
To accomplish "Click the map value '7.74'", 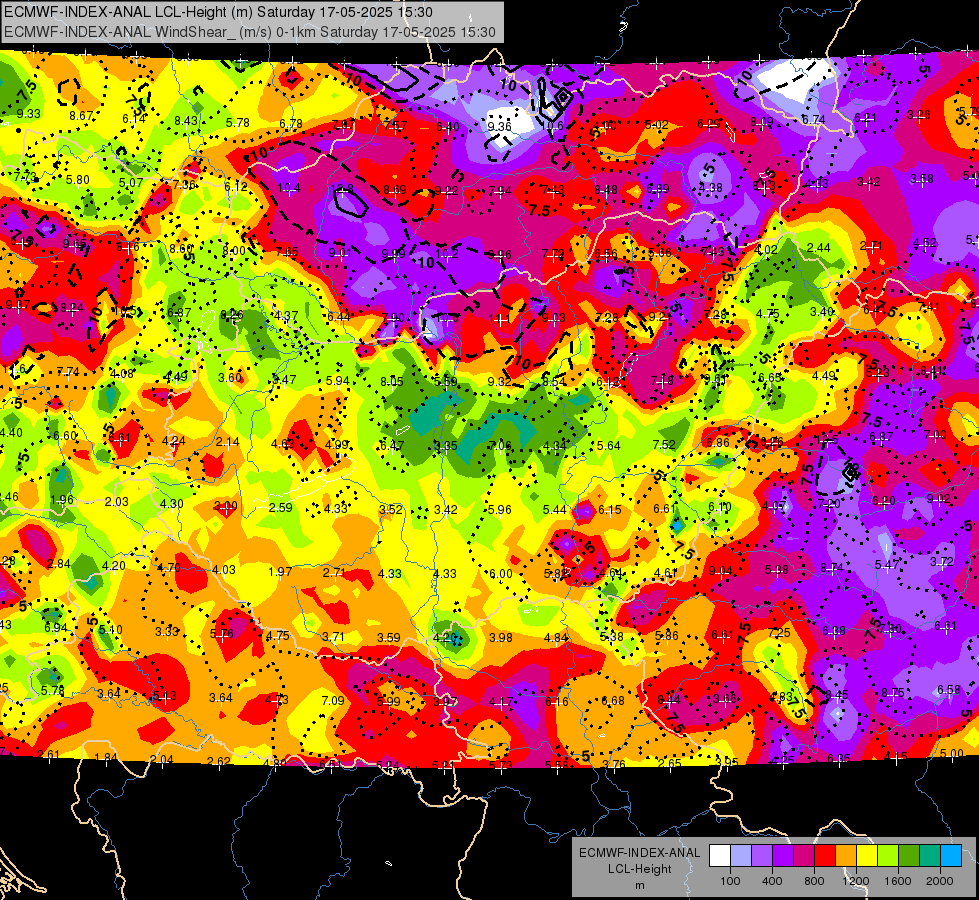I will [x=68, y=372].
